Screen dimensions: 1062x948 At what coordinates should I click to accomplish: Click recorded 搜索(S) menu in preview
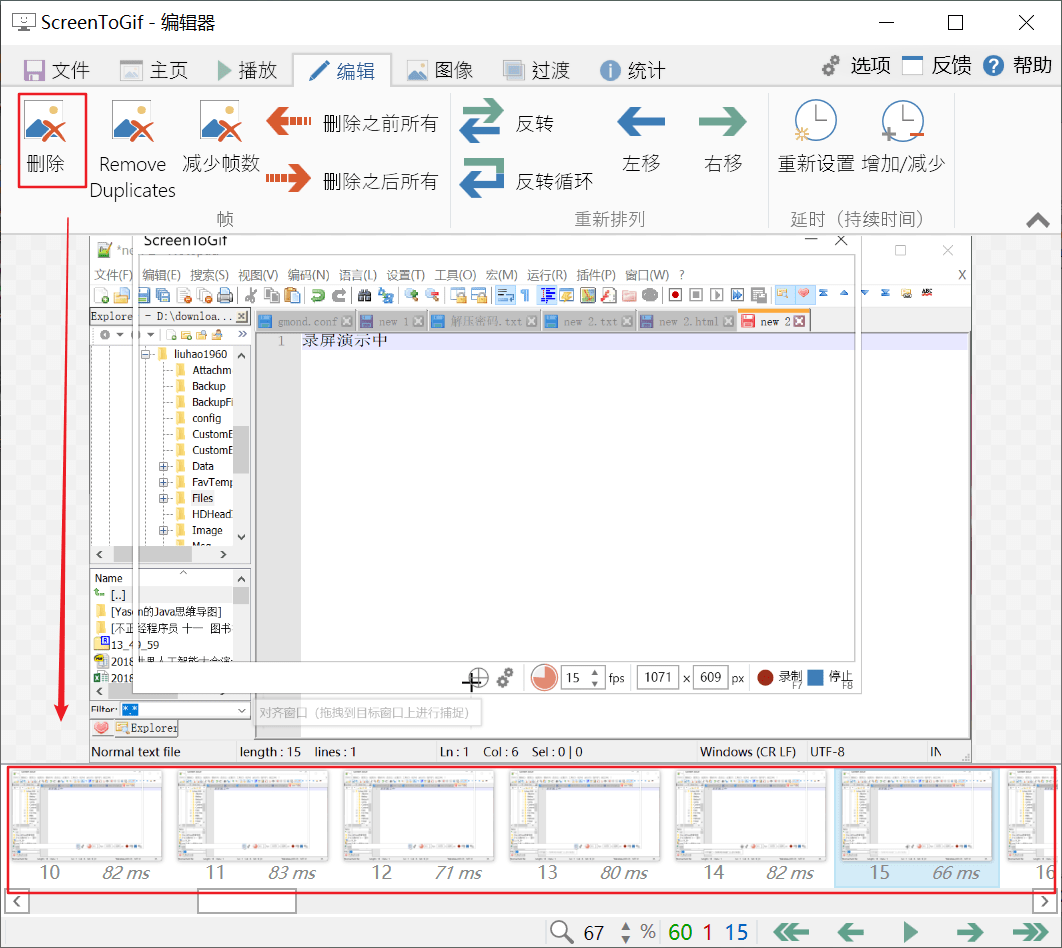coord(209,275)
